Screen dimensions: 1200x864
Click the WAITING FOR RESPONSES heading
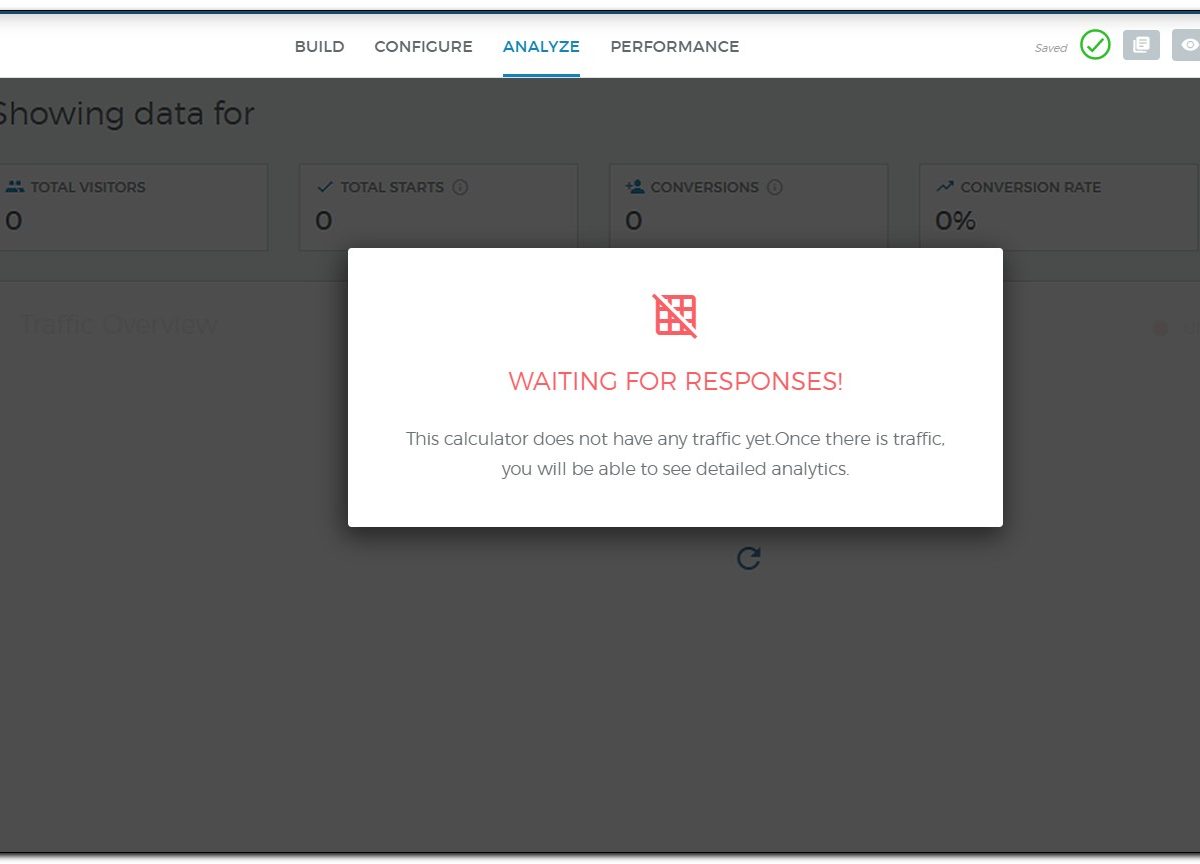[675, 381]
